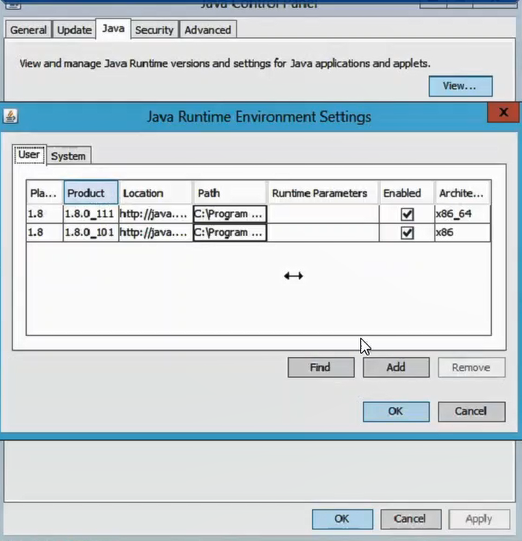Click the Runtime Parameters column header
Image resolution: width=522 pixels, height=541 pixels.
pos(323,193)
